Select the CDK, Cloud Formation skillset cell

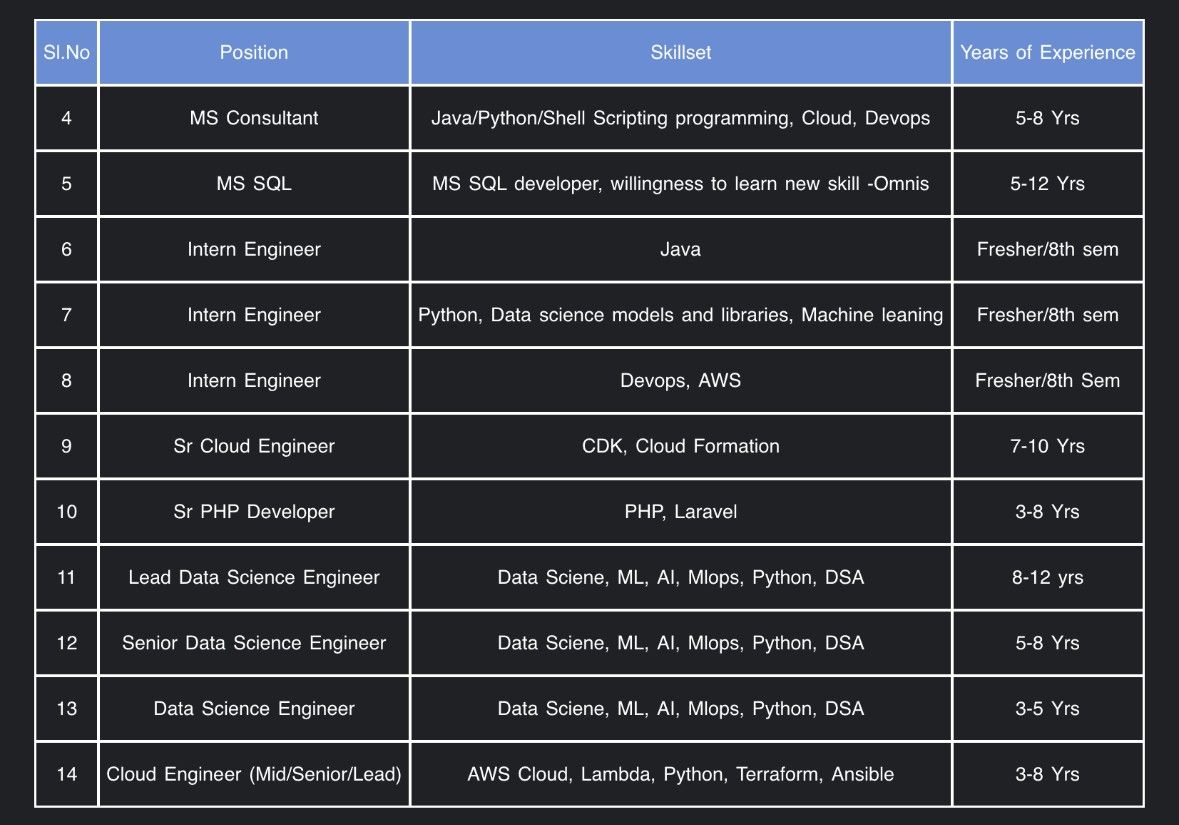click(680, 446)
